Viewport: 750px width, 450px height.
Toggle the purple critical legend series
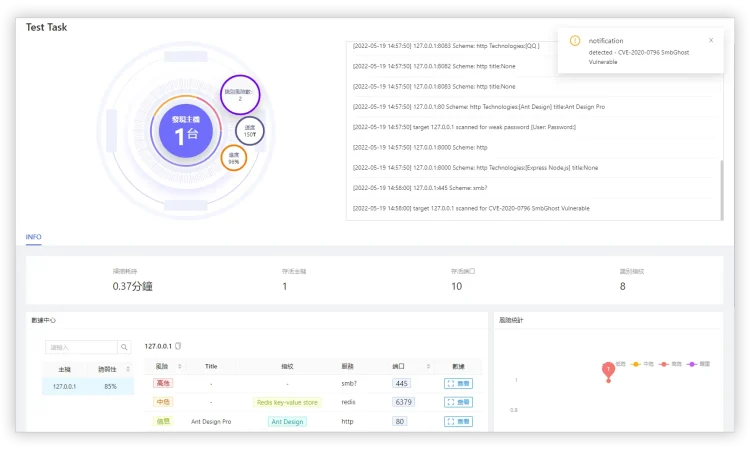pos(699,364)
